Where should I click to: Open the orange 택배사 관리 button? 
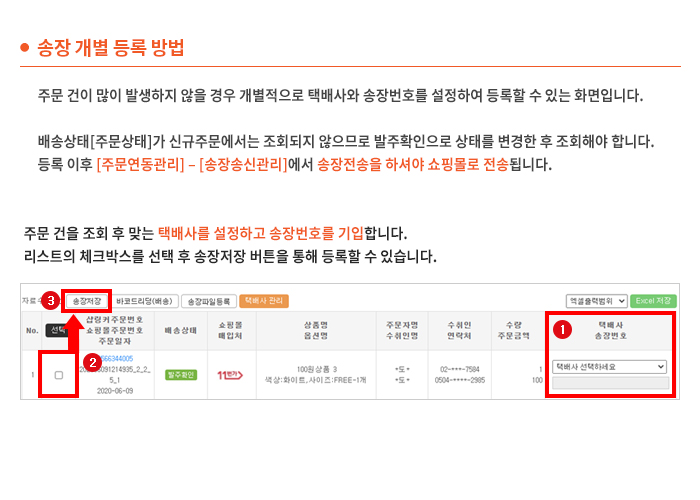click(x=264, y=300)
